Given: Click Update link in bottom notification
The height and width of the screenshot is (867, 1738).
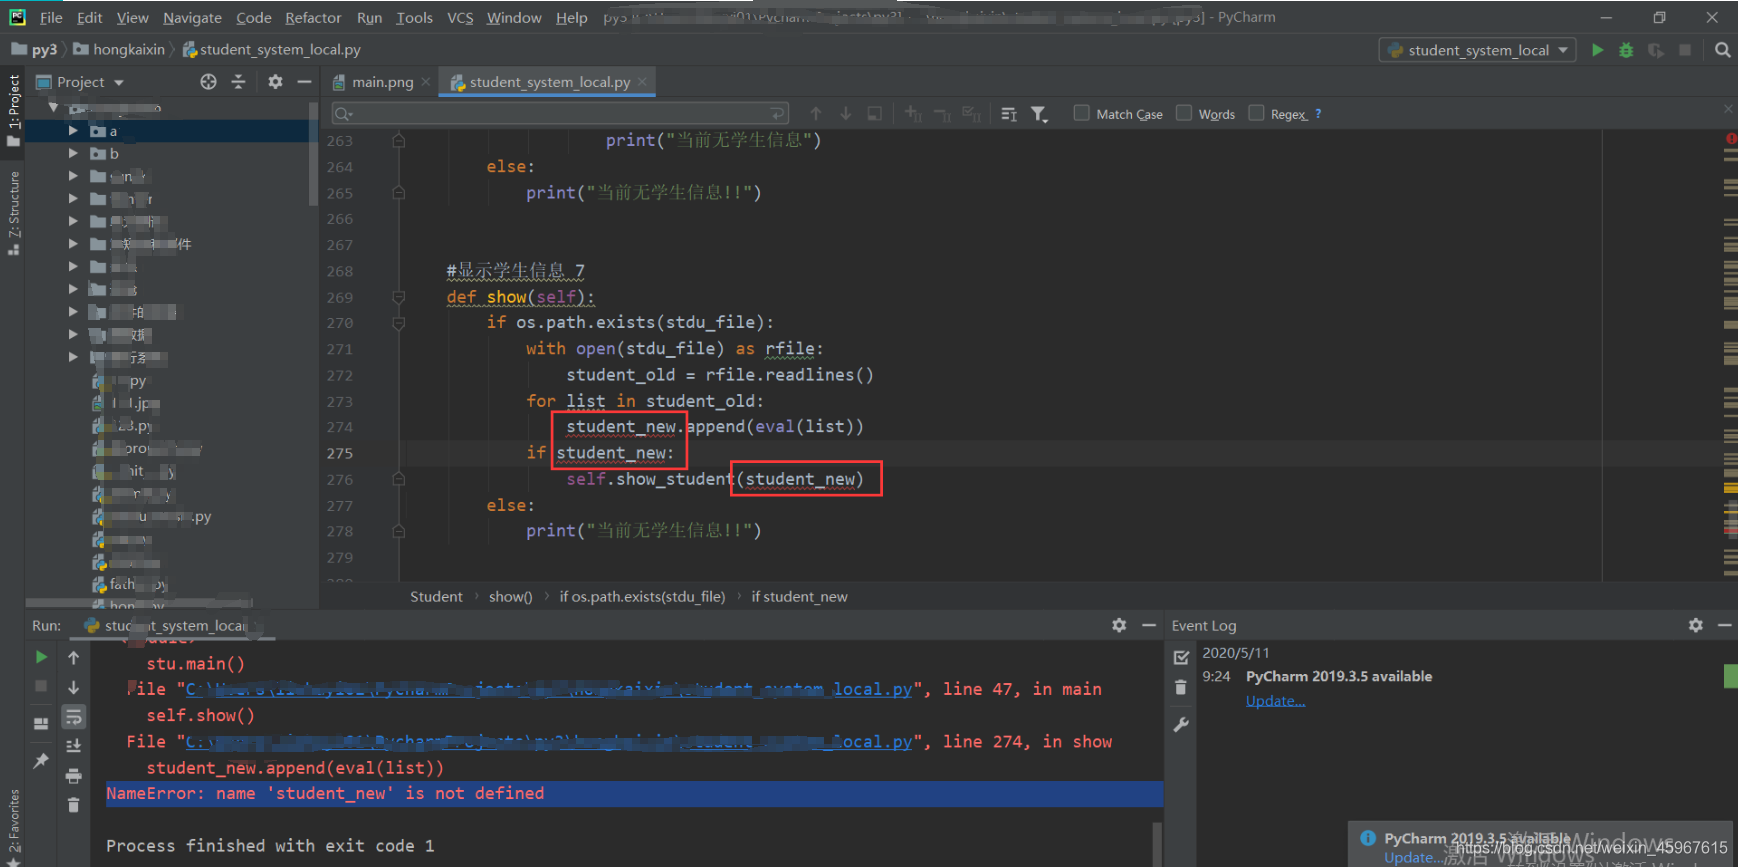Looking at the screenshot, I should (1411, 857).
